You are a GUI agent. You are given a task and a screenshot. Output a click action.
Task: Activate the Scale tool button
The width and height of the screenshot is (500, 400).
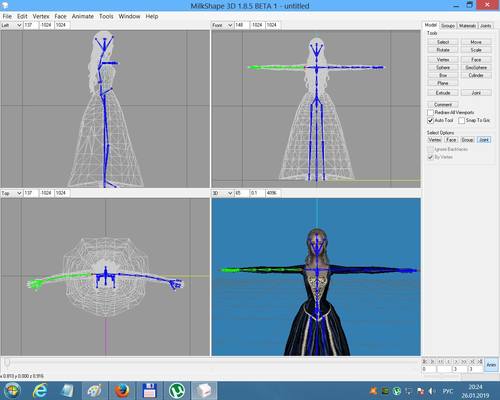pyautogui.click(x=476, y=50)
